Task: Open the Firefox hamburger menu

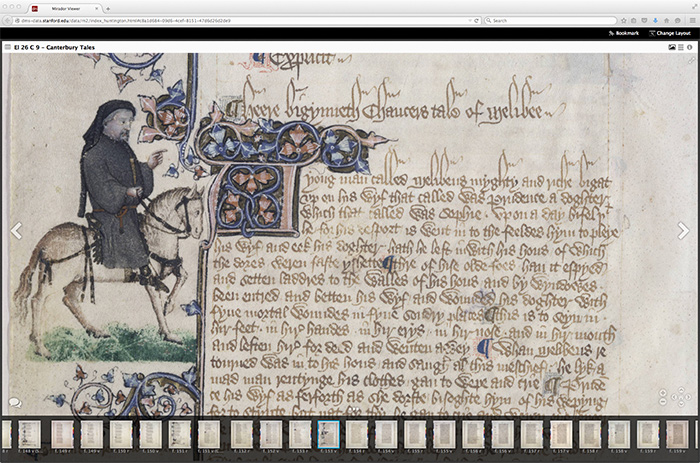Action: pyautogui.click(x=690, y=20)
